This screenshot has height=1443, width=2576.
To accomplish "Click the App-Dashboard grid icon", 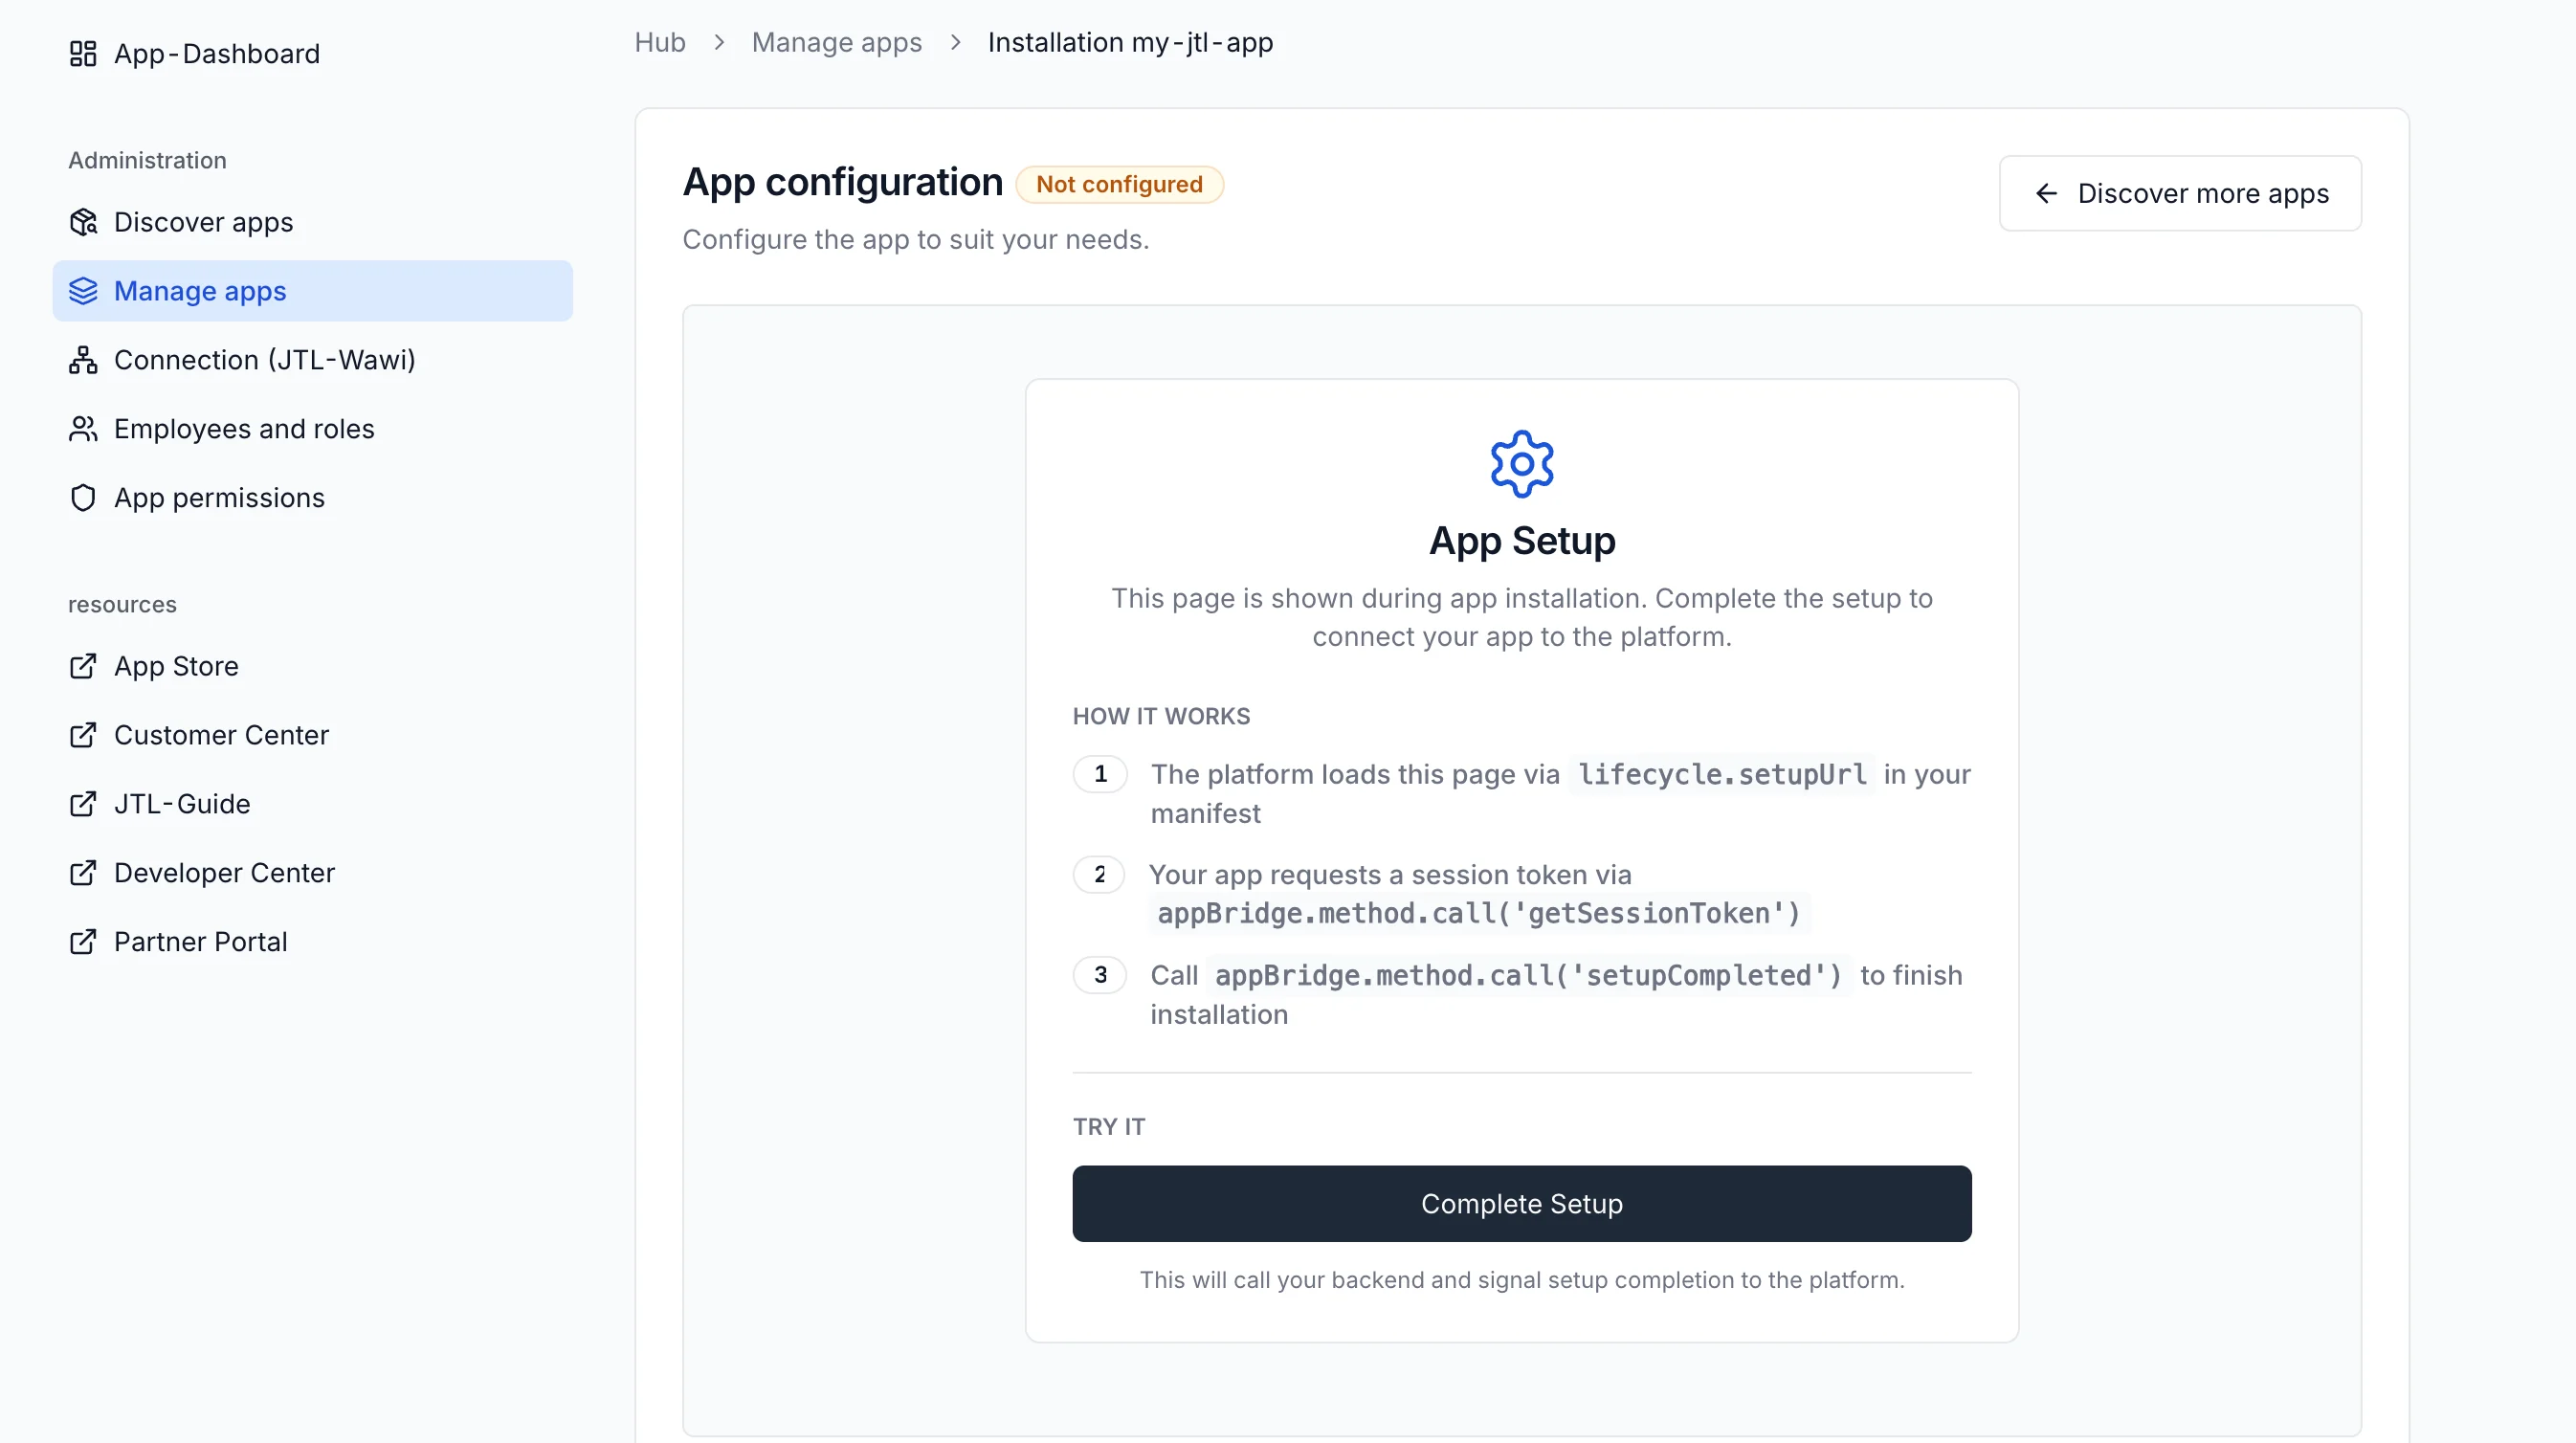I will 83,54.
